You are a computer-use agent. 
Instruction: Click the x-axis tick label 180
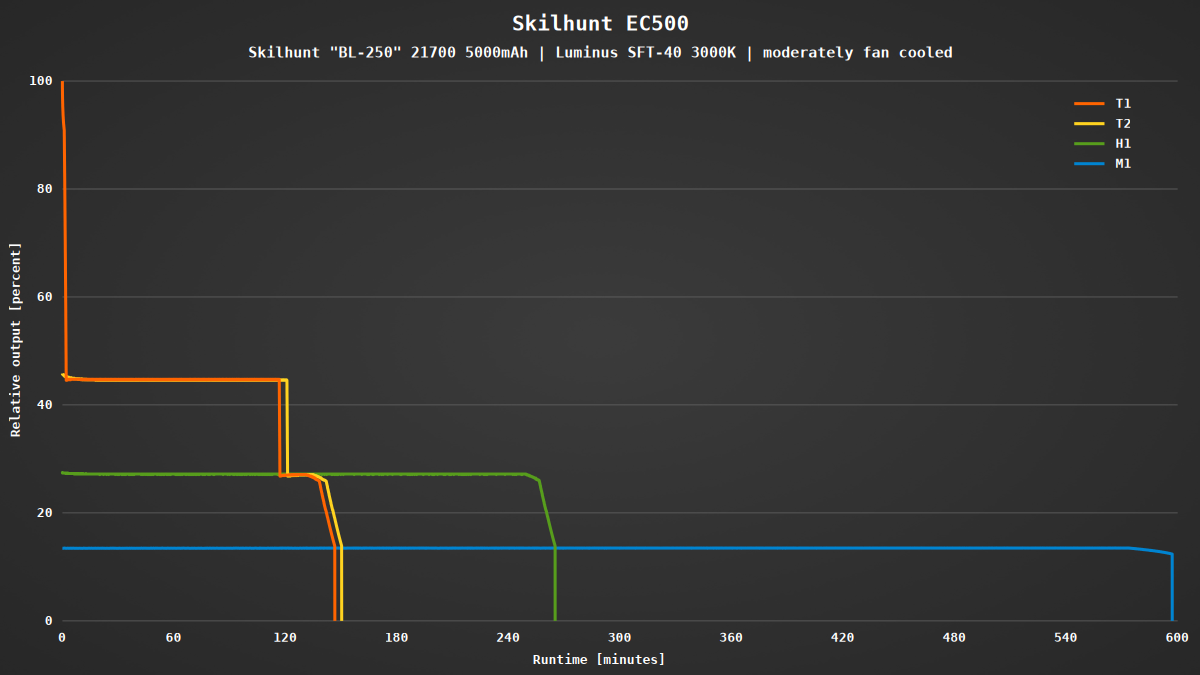(x=396, y=638)
